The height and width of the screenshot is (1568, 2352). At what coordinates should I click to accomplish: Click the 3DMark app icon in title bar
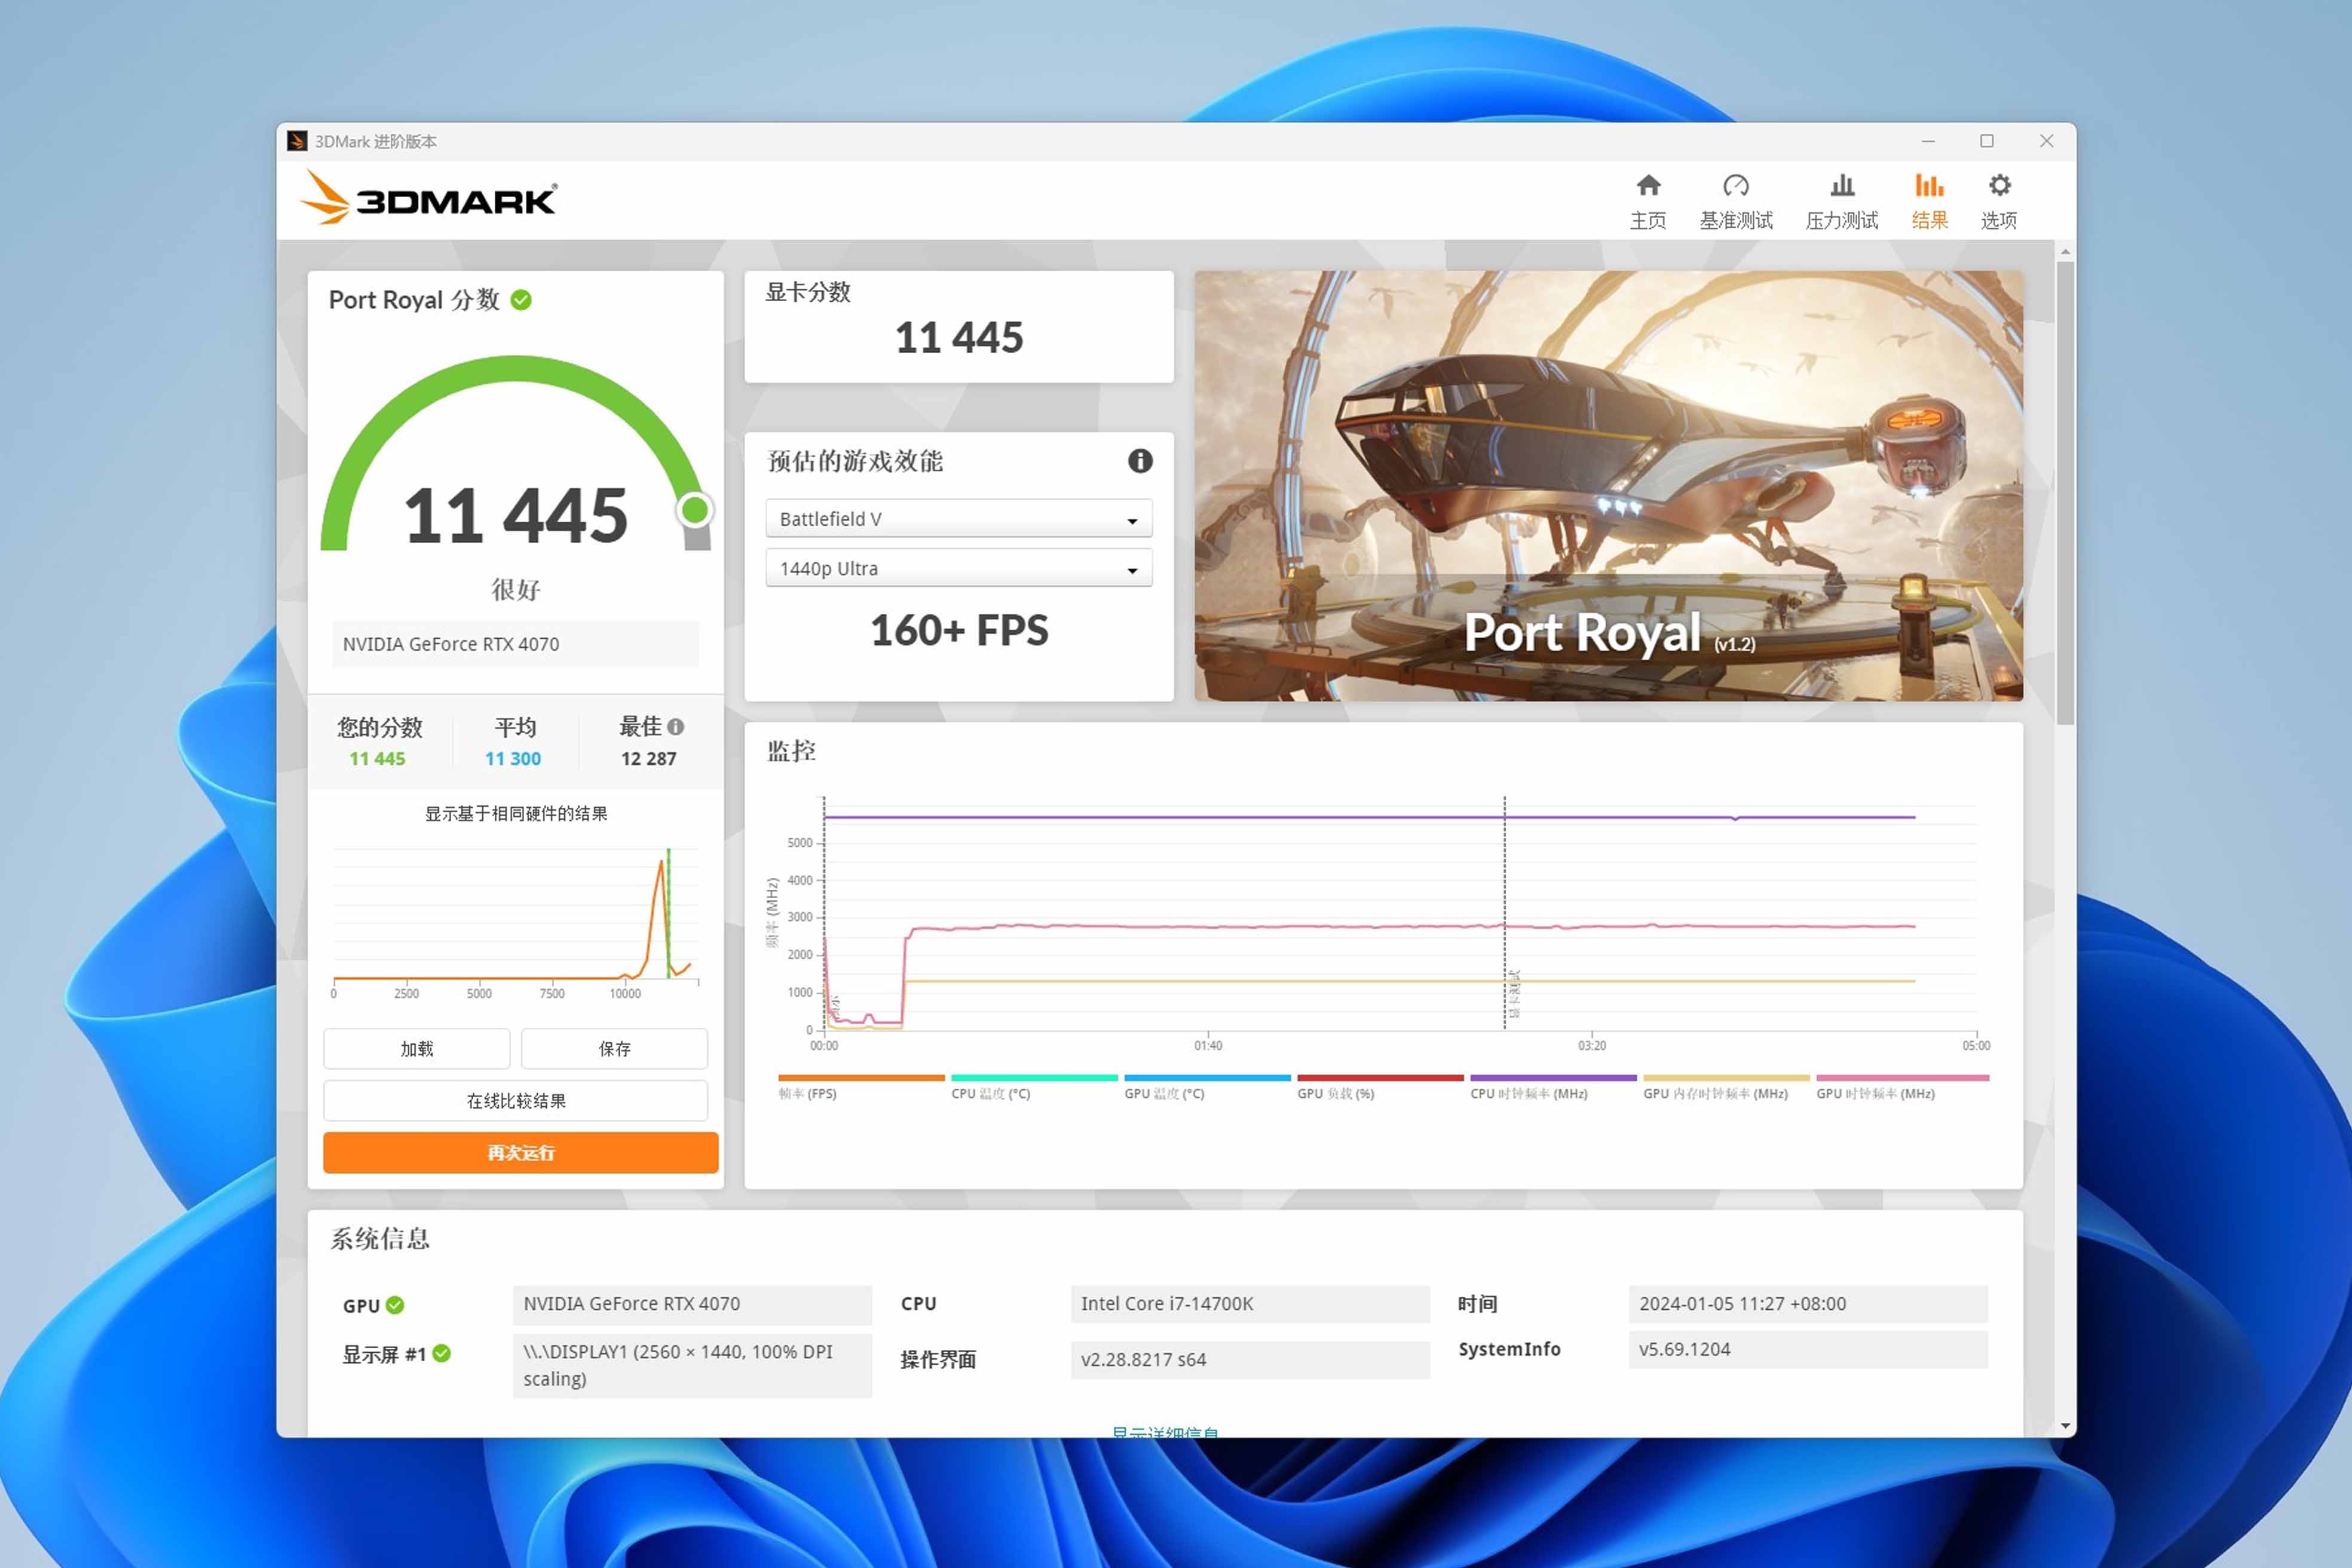coord(297,141)
